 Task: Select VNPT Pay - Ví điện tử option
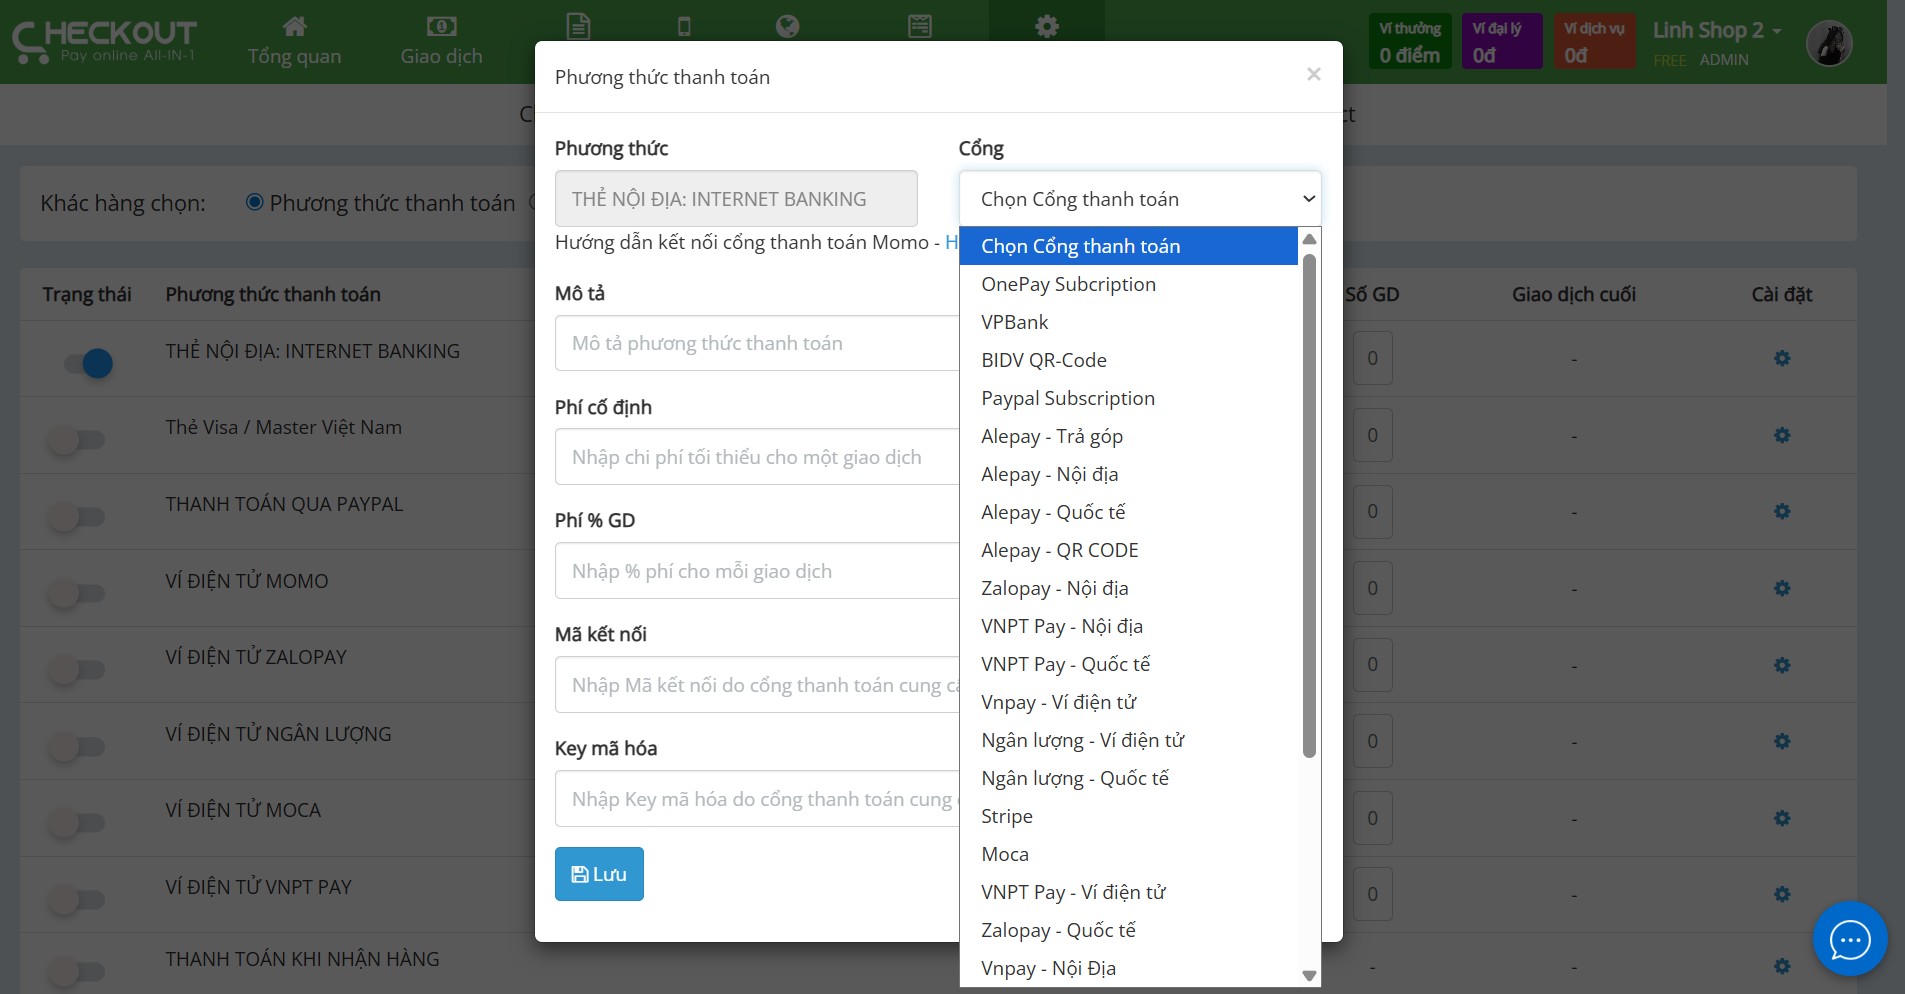coord(1129,892)
